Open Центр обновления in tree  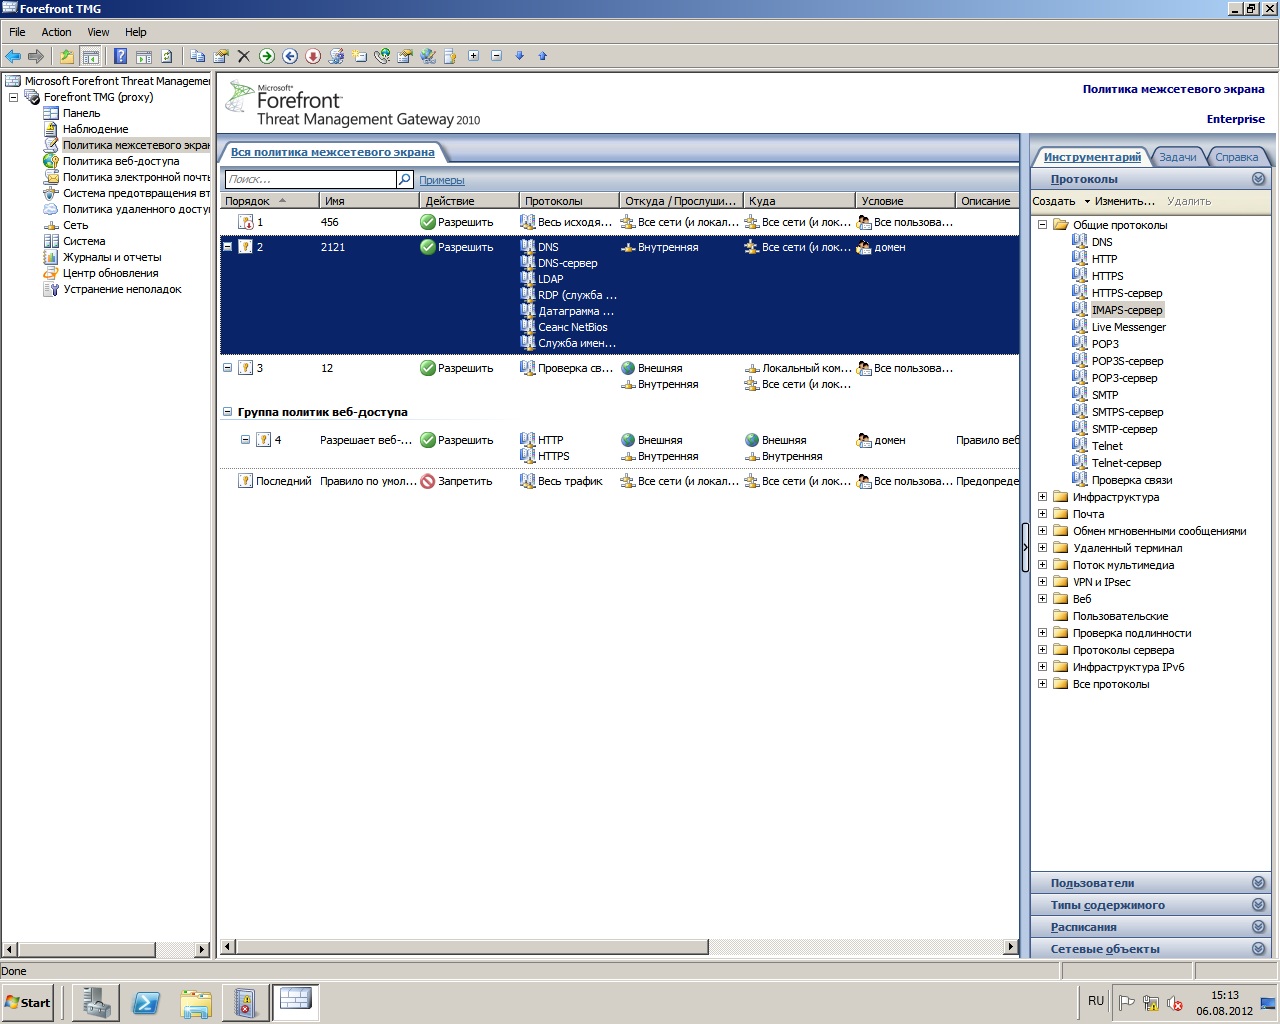[110, 273]
